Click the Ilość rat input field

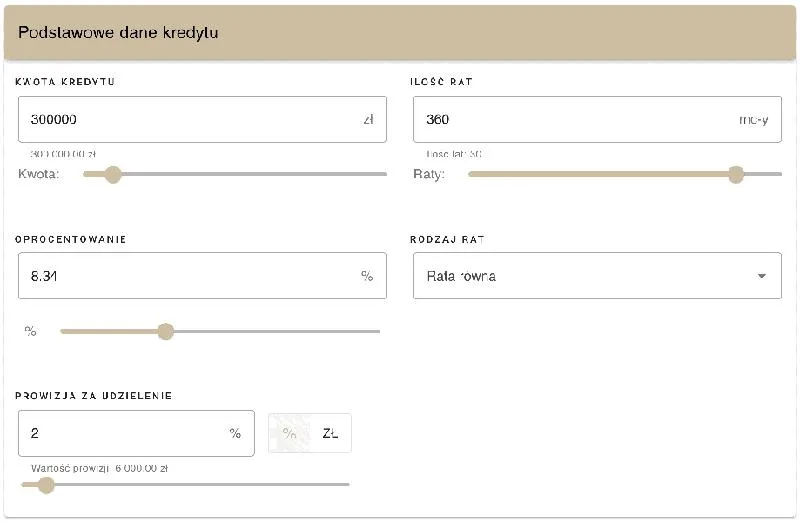point(597,119)
